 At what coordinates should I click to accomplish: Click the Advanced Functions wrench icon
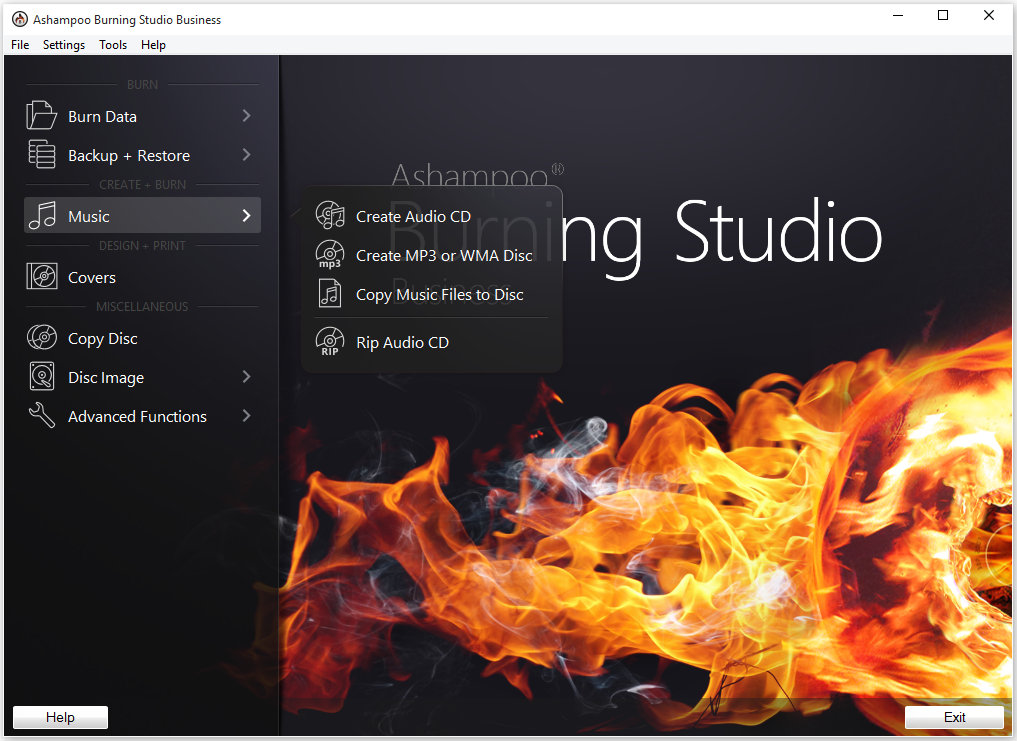point(42,415)
